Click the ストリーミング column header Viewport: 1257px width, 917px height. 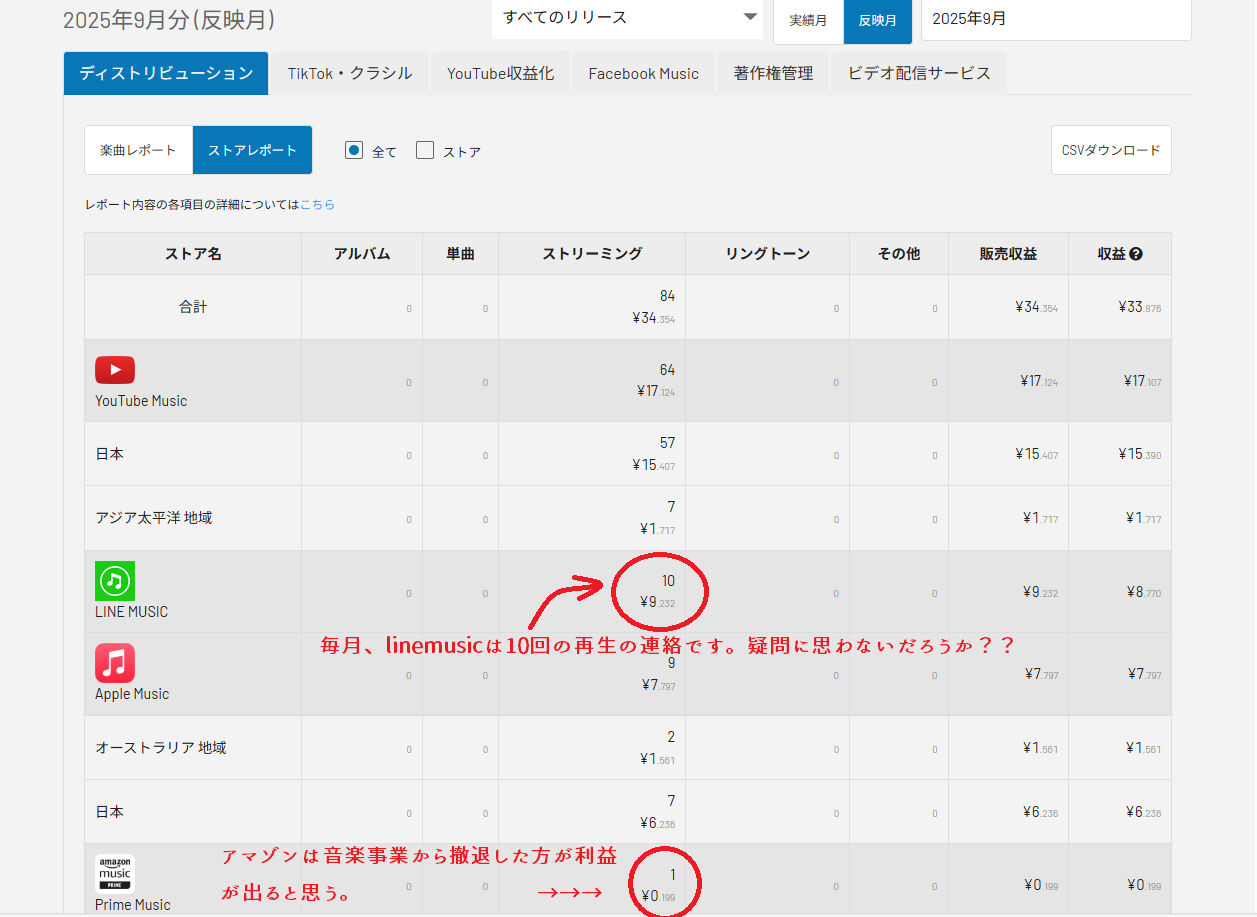coord(592,254)
